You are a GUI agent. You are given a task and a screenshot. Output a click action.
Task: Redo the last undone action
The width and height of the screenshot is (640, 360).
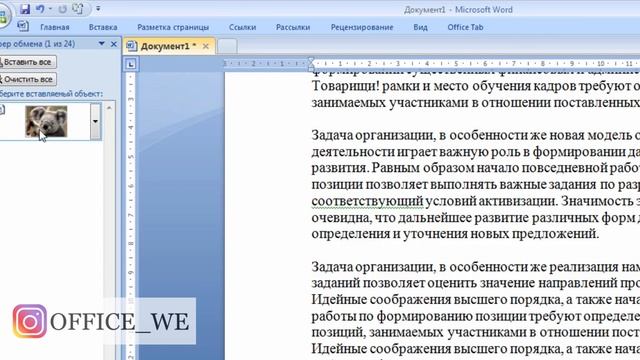coord(62,9)
